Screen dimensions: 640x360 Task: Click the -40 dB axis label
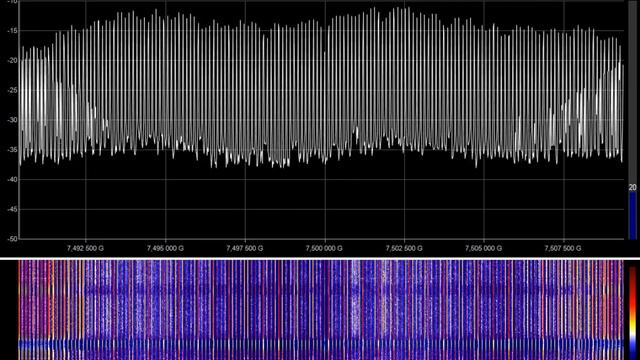(x=13, y=180)
